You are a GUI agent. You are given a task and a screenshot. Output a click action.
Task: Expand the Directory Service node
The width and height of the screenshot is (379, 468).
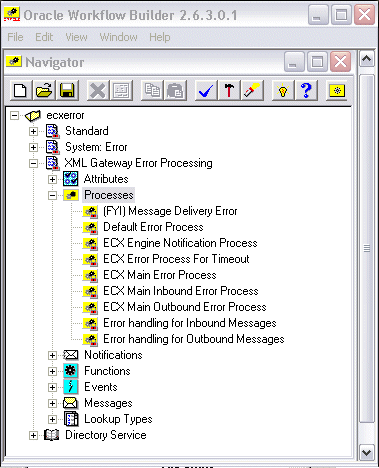coord(33,435)
